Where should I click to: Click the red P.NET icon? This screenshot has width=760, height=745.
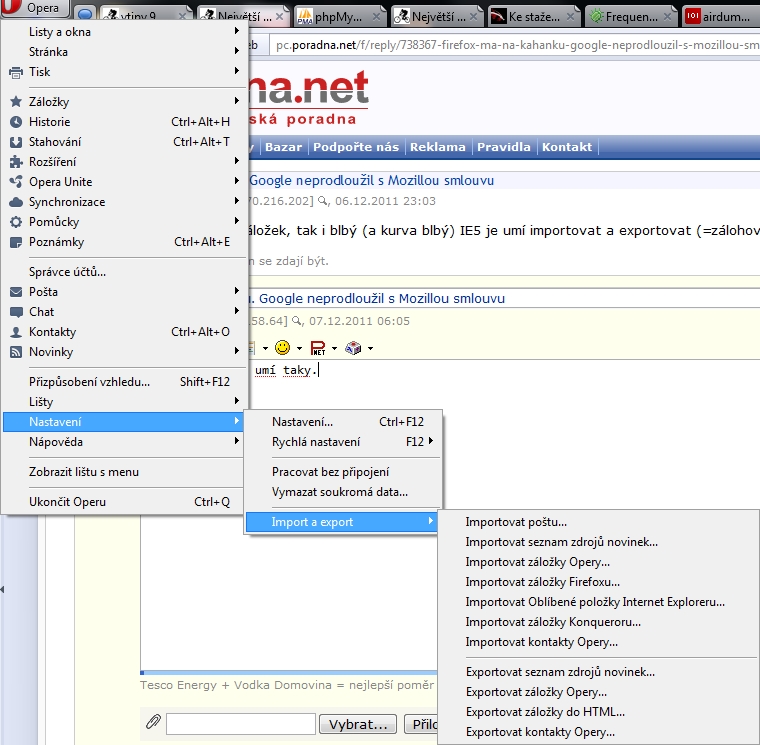tap(318, 348)
